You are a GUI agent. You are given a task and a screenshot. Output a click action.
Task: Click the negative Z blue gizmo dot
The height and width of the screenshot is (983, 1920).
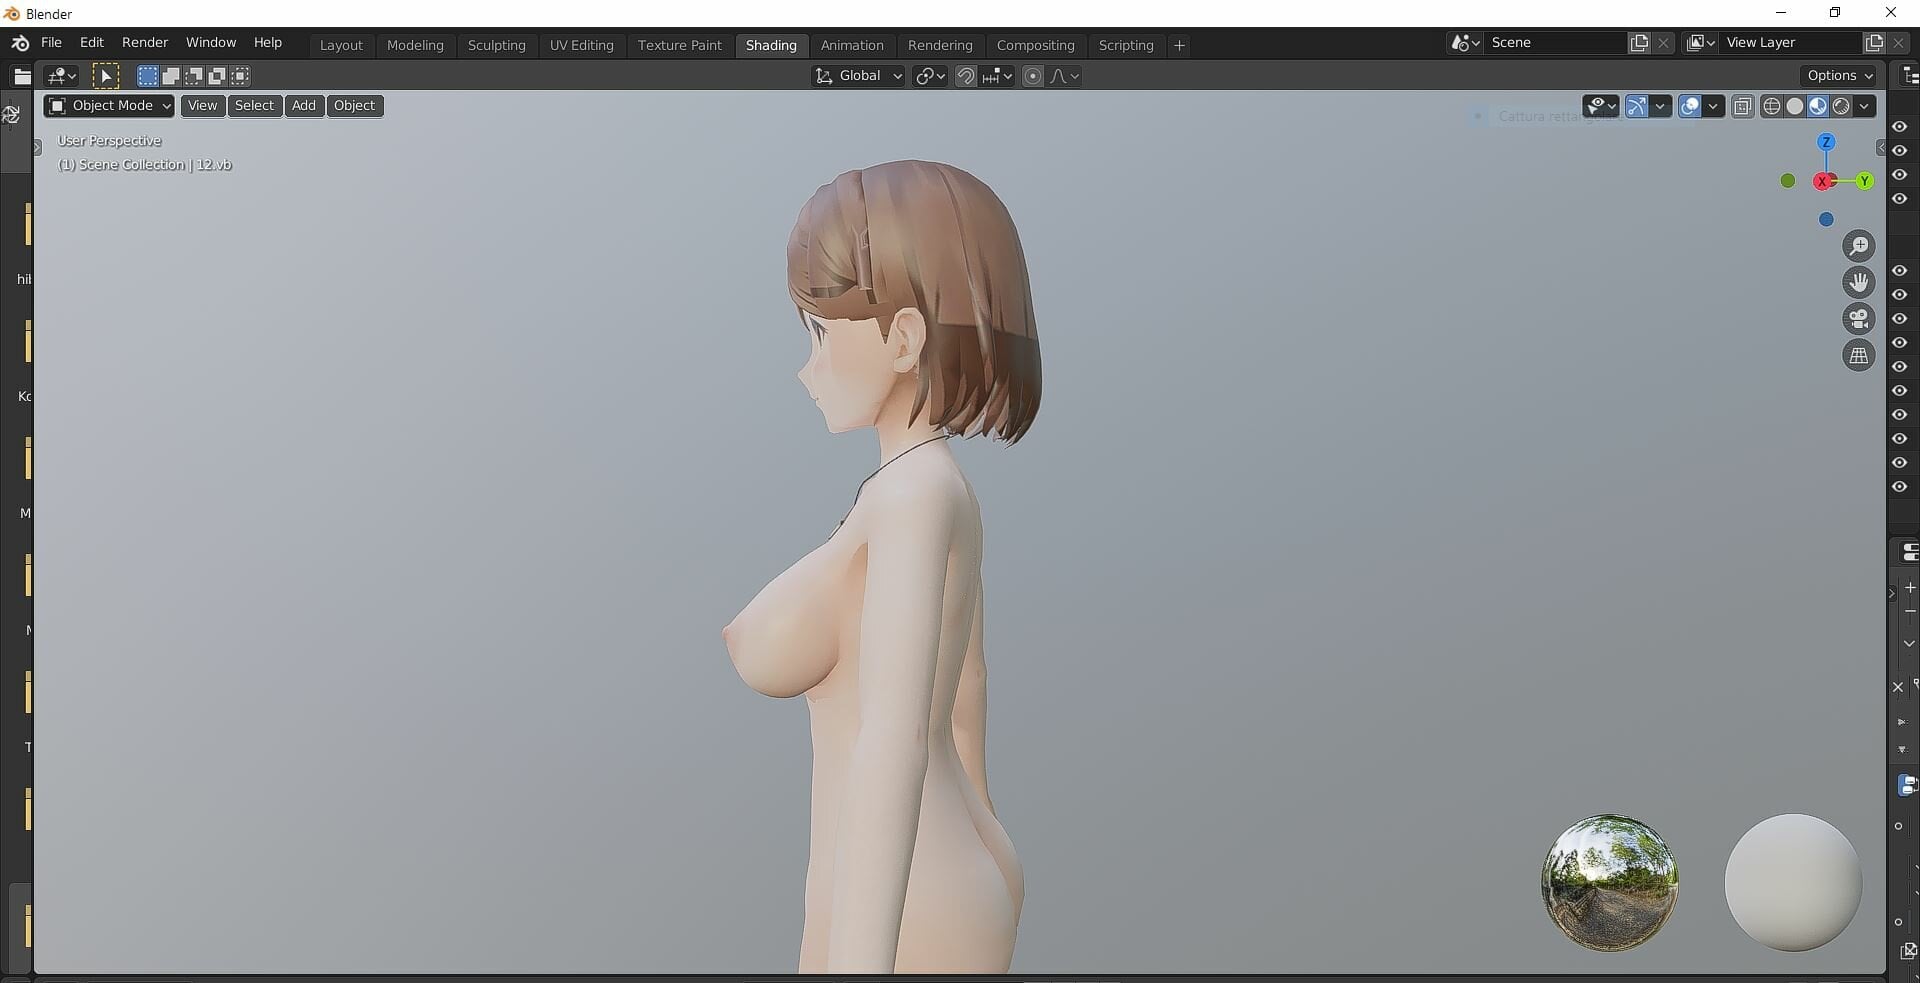point(1826,220)
